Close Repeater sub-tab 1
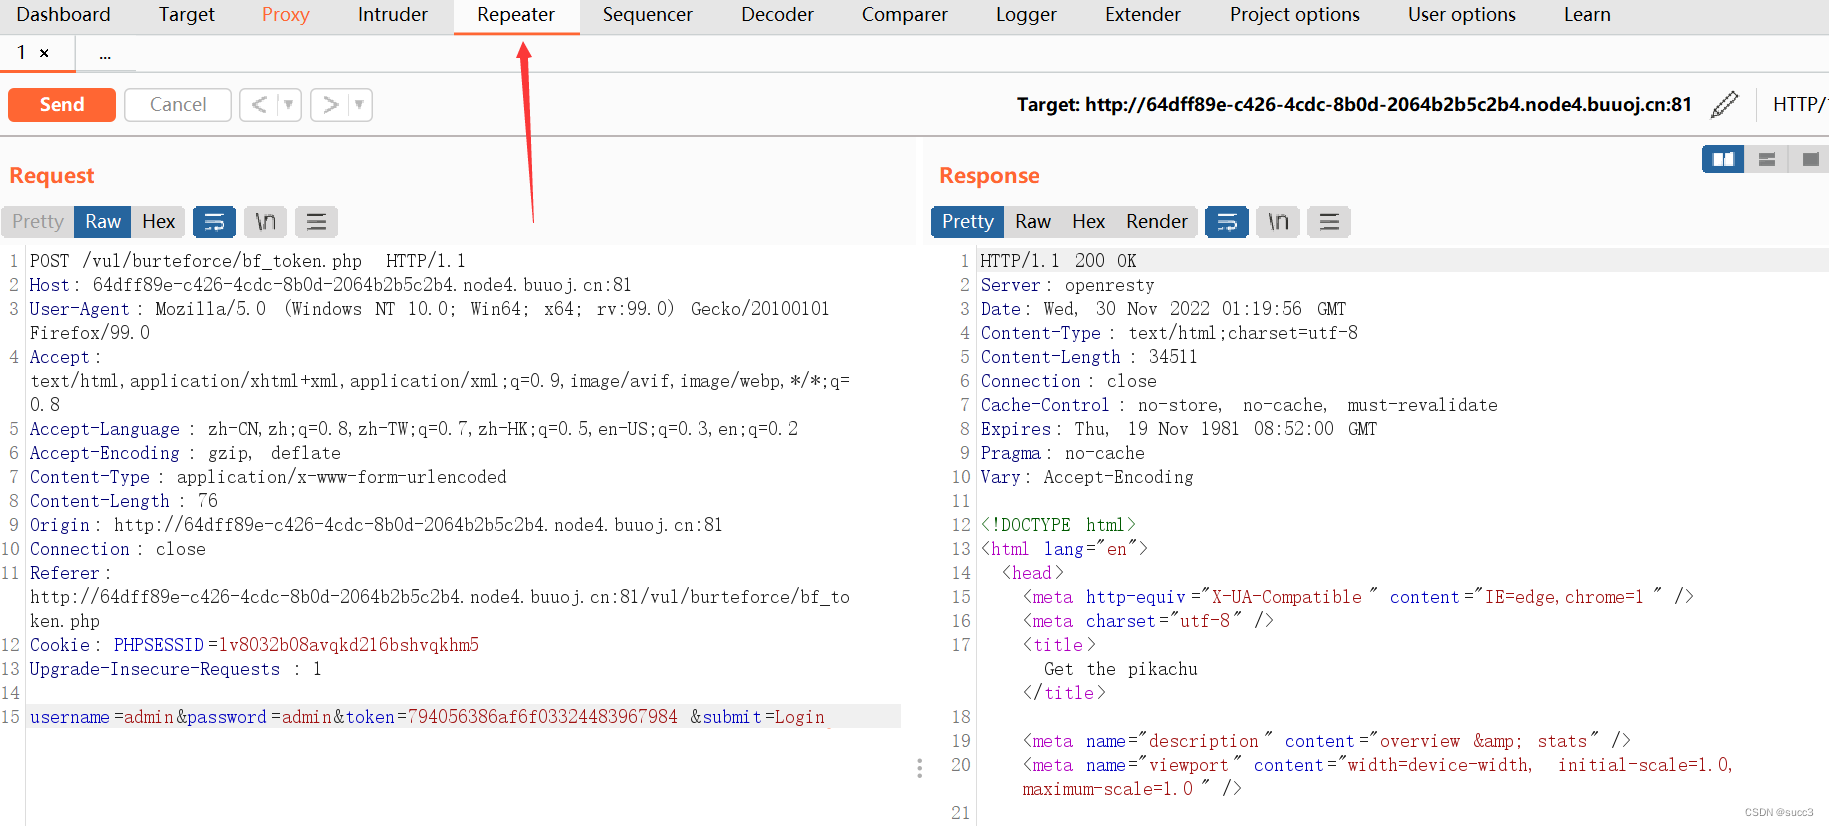The width and height of the screenshot is (1829, 826). [44, 53]
